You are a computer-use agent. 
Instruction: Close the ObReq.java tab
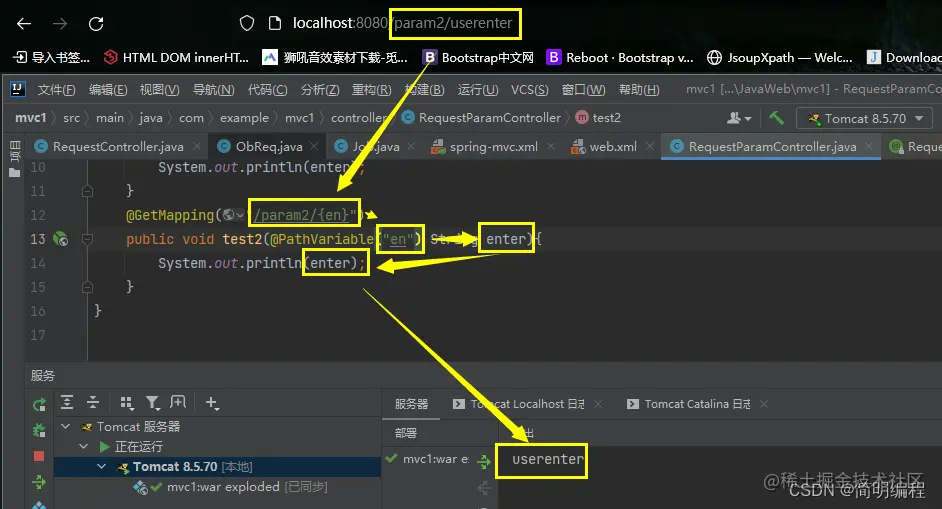314,146
